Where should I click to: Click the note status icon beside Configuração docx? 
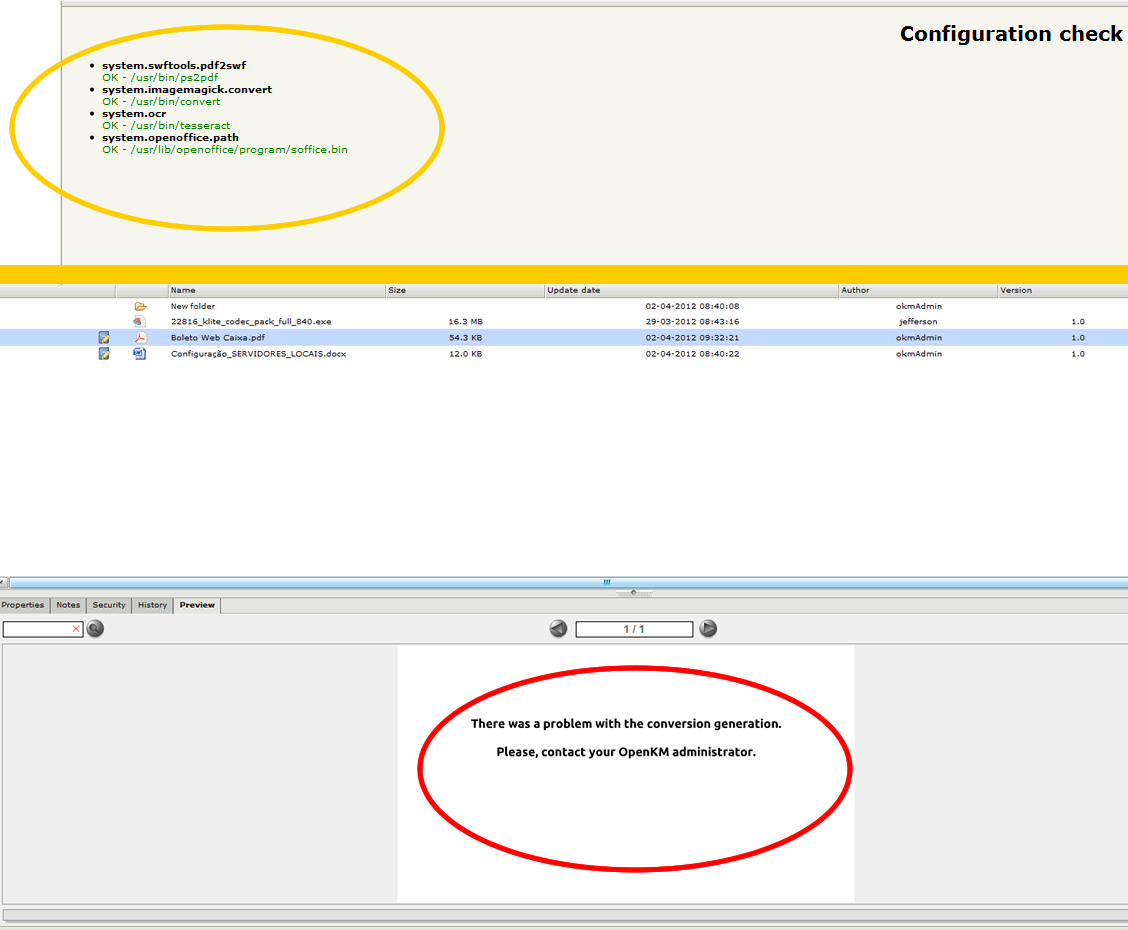104,354
